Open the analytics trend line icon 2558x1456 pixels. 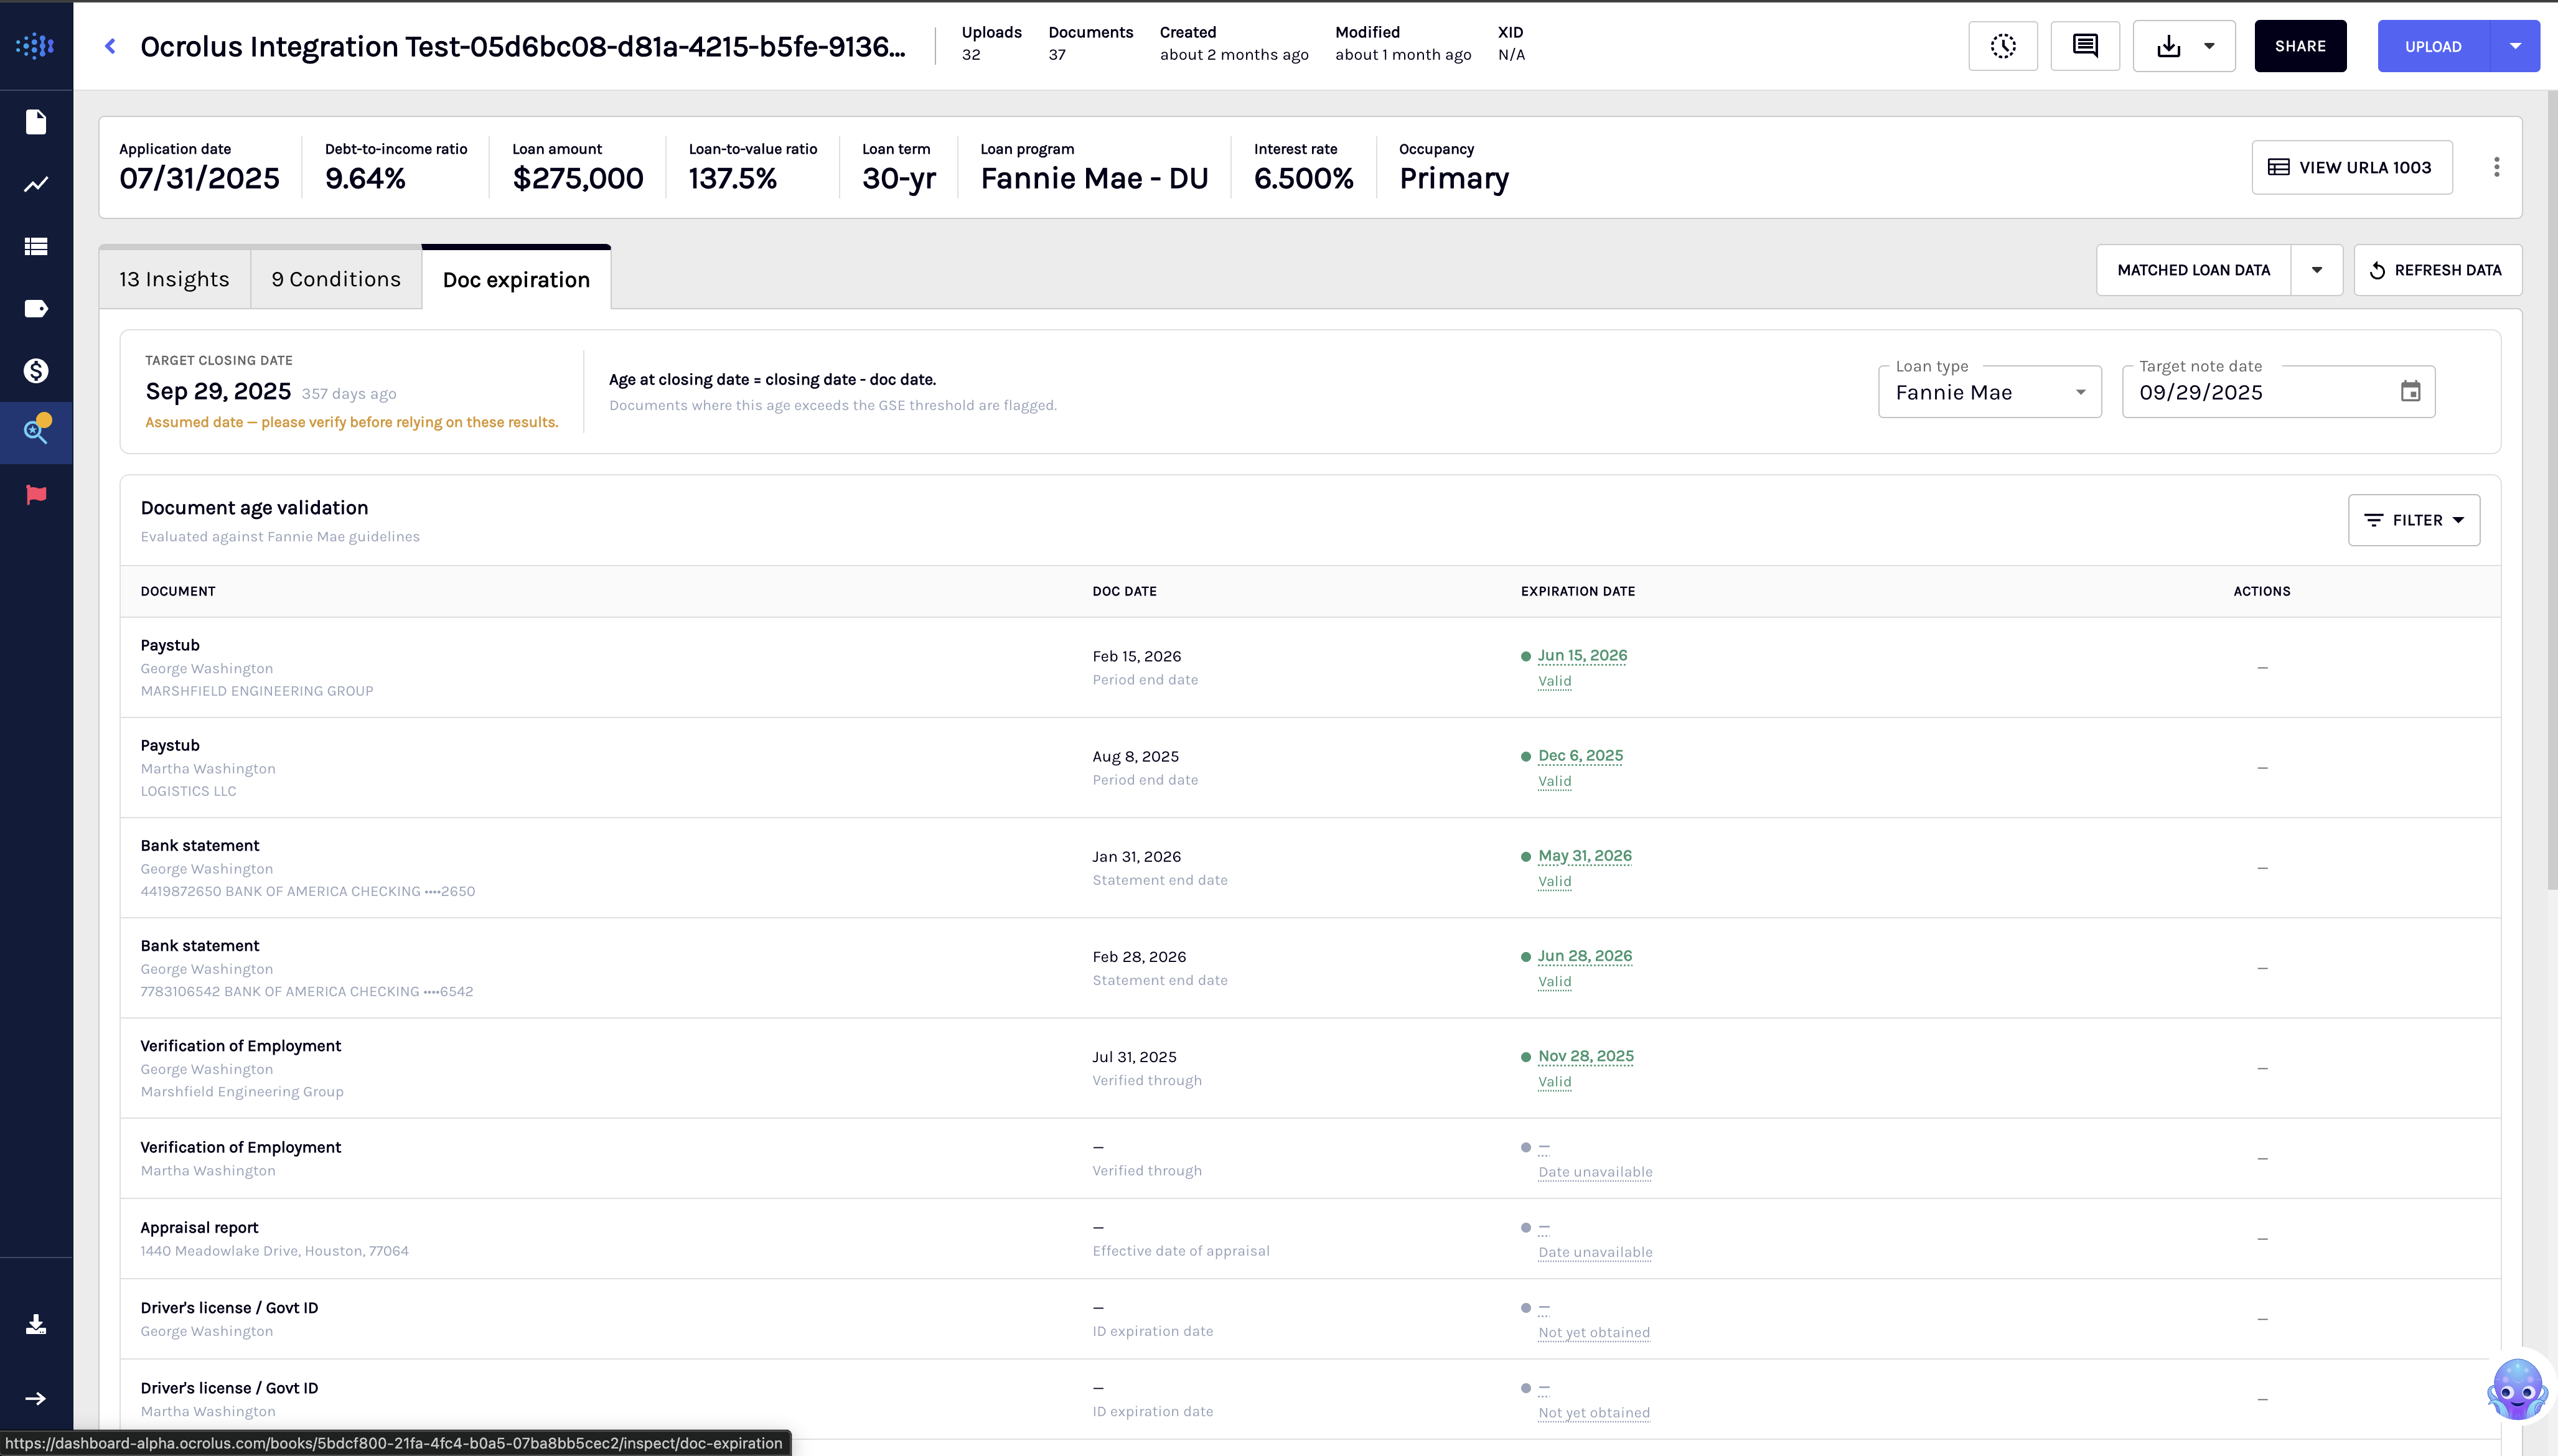[36, 184]
